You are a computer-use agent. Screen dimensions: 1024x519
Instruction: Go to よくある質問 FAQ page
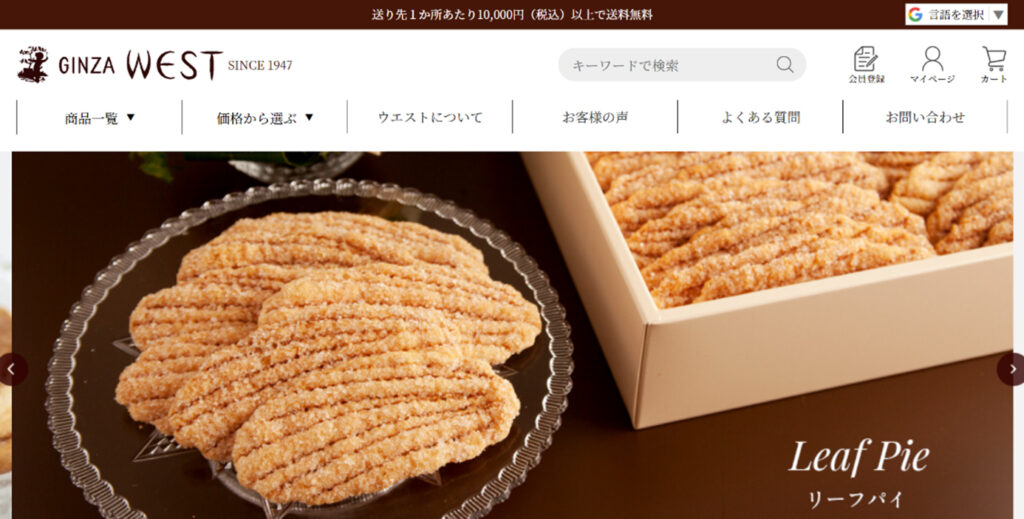tap(760, 118)
